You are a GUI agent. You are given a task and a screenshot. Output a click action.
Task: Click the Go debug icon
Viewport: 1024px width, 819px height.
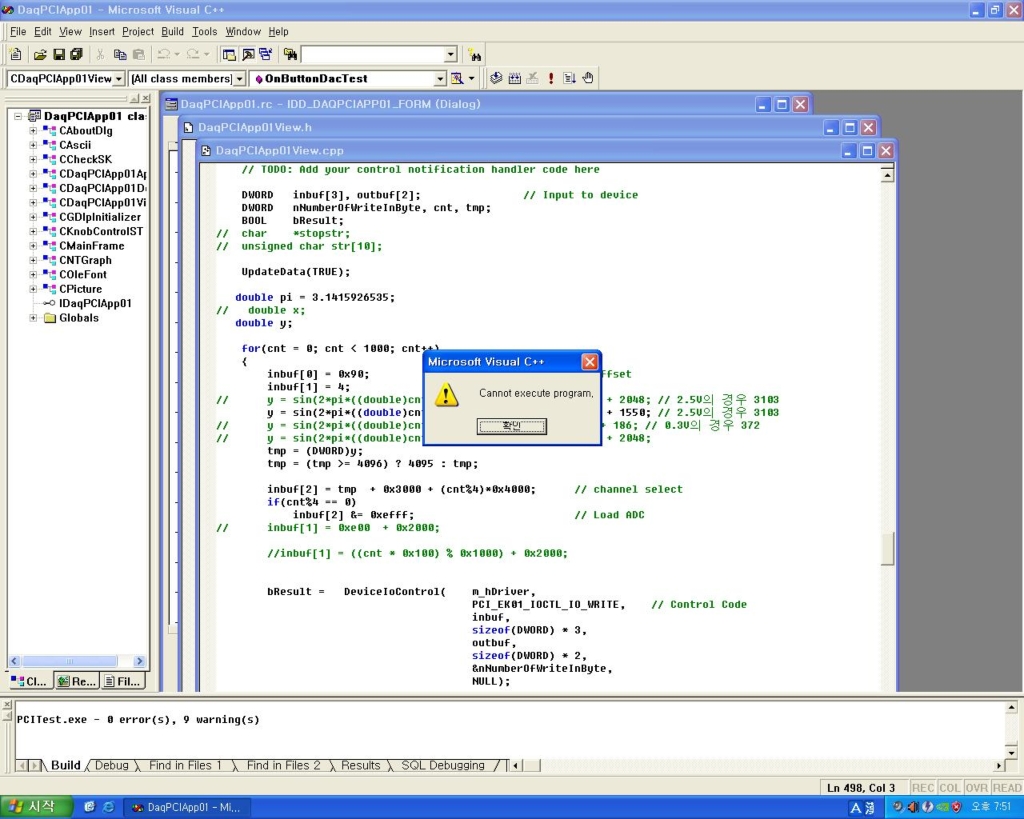(569, 78)
